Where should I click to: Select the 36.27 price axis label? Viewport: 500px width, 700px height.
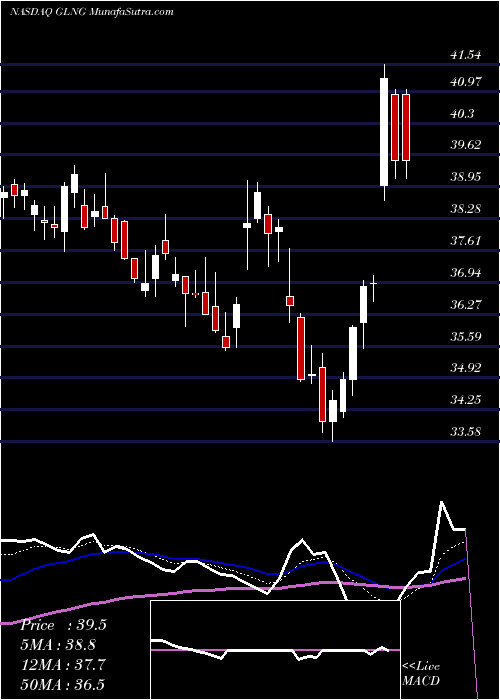[x=466, y=304]
